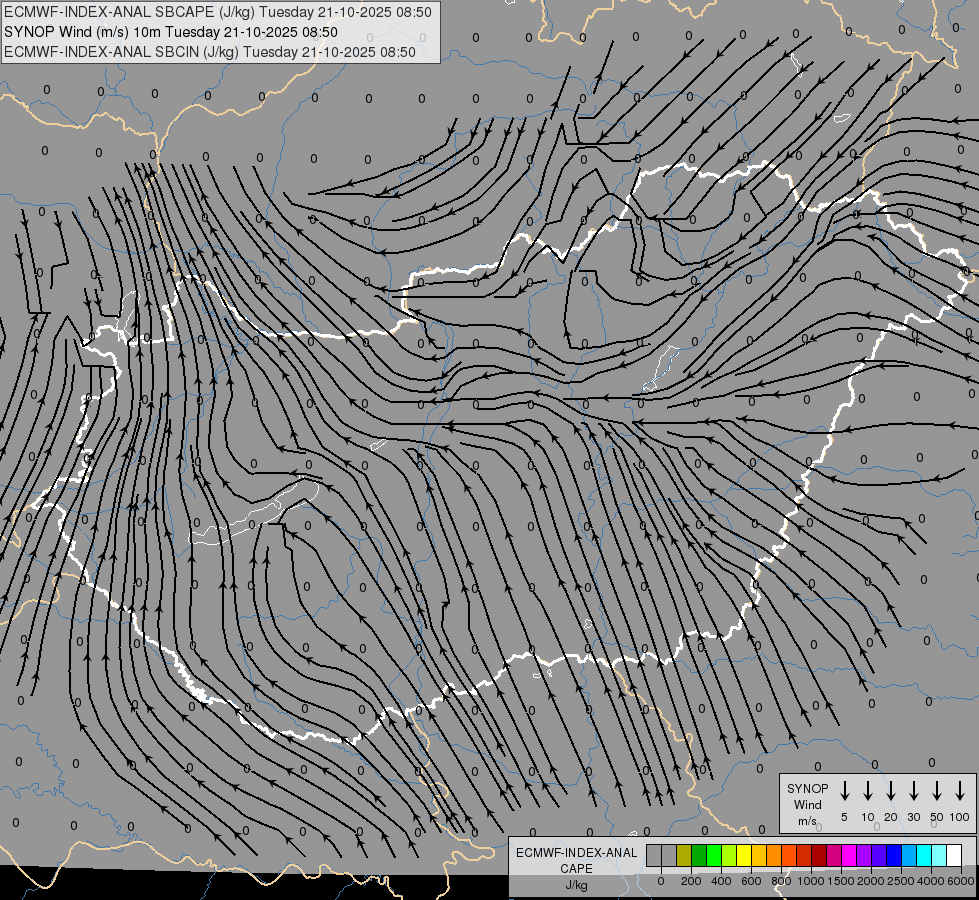Click the 1500 tick value on CAPE scale
The image size is (979, 900).
coord(841,881)
